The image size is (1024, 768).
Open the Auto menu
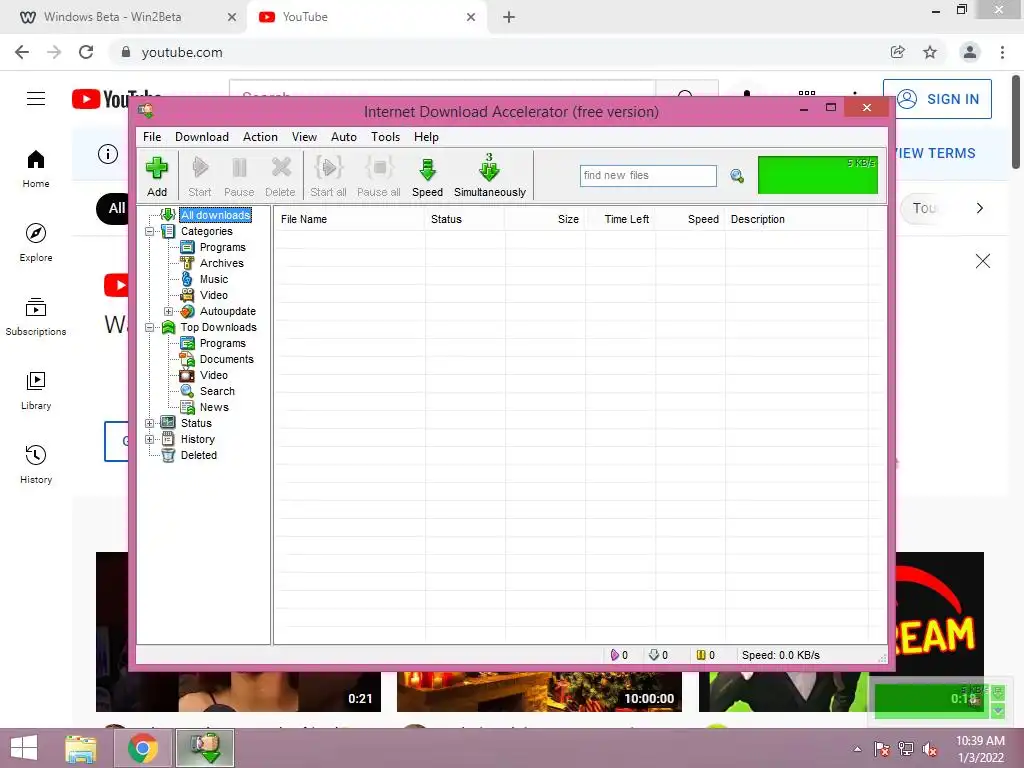click(344, 136)
